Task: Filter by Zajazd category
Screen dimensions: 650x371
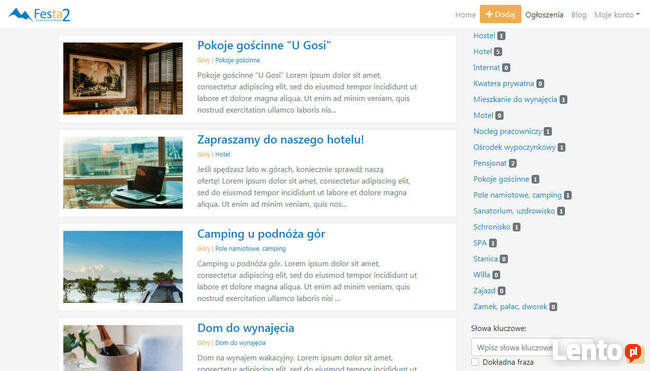Action: 484,291
